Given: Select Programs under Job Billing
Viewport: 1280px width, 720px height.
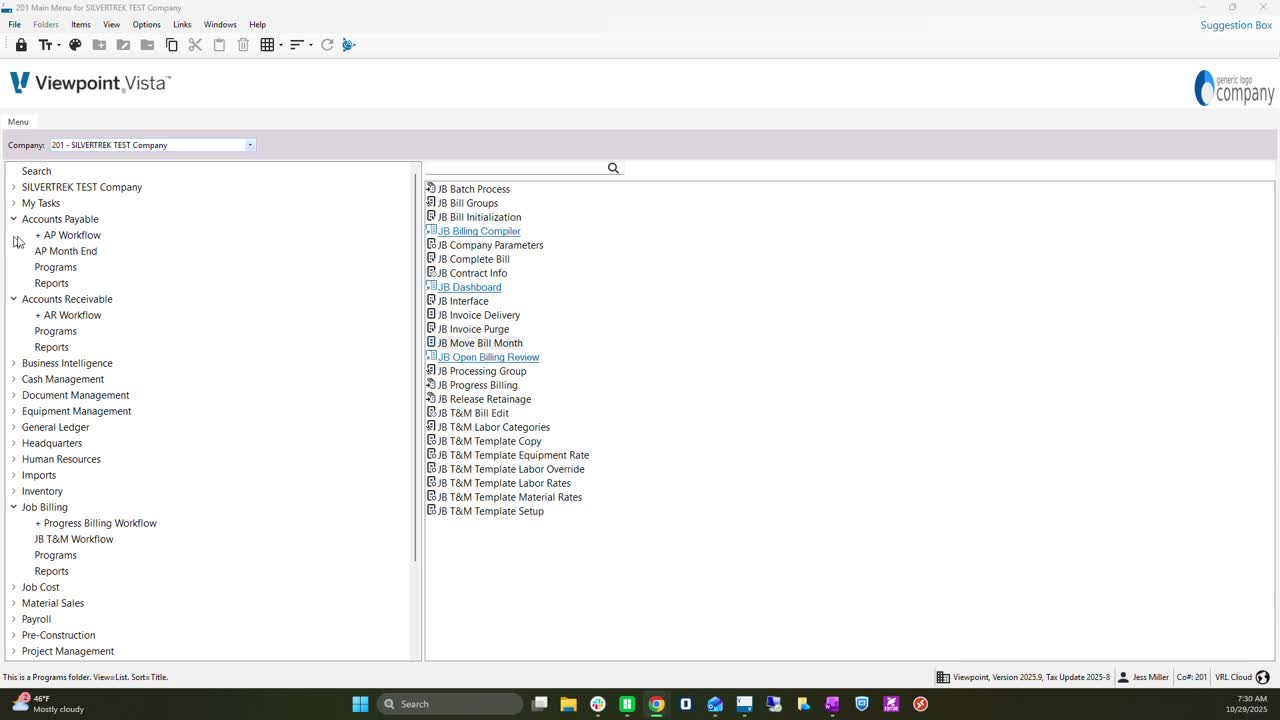Looking at the screenshot, I should click(x=56, y=555).
